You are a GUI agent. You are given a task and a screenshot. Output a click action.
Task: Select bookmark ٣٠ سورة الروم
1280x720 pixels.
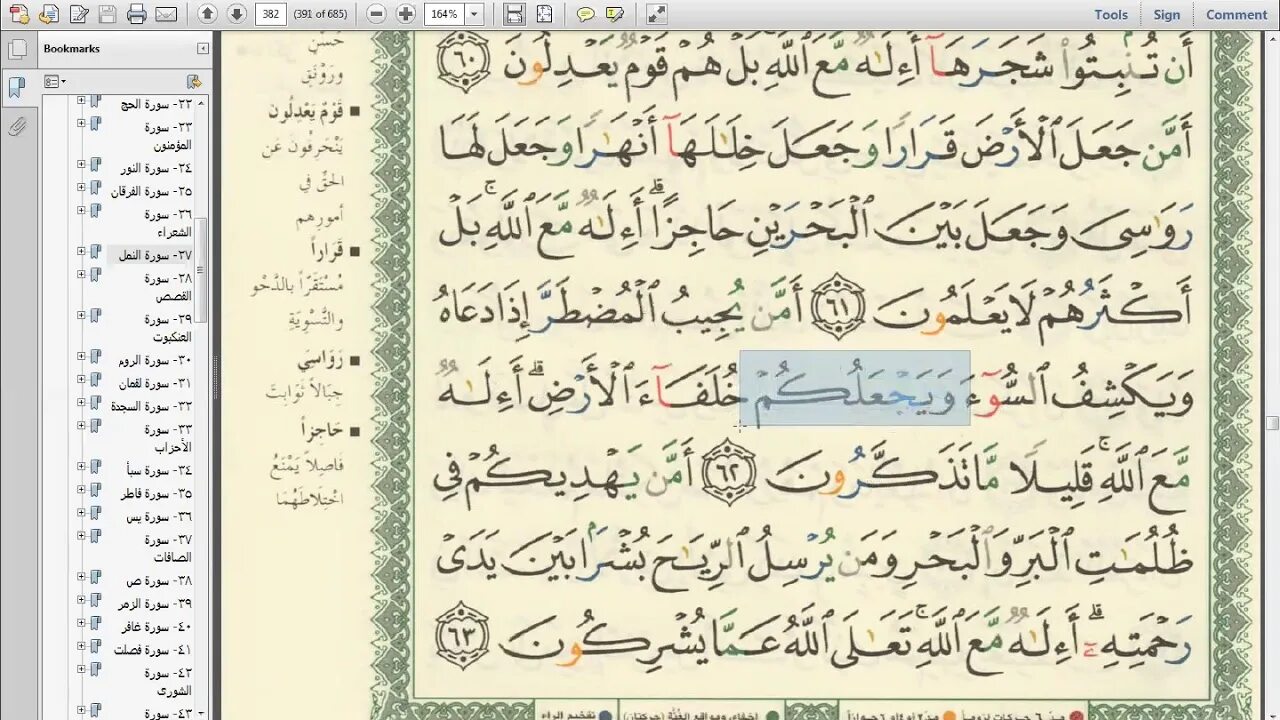pyautogui.click(x=155, y=361)
